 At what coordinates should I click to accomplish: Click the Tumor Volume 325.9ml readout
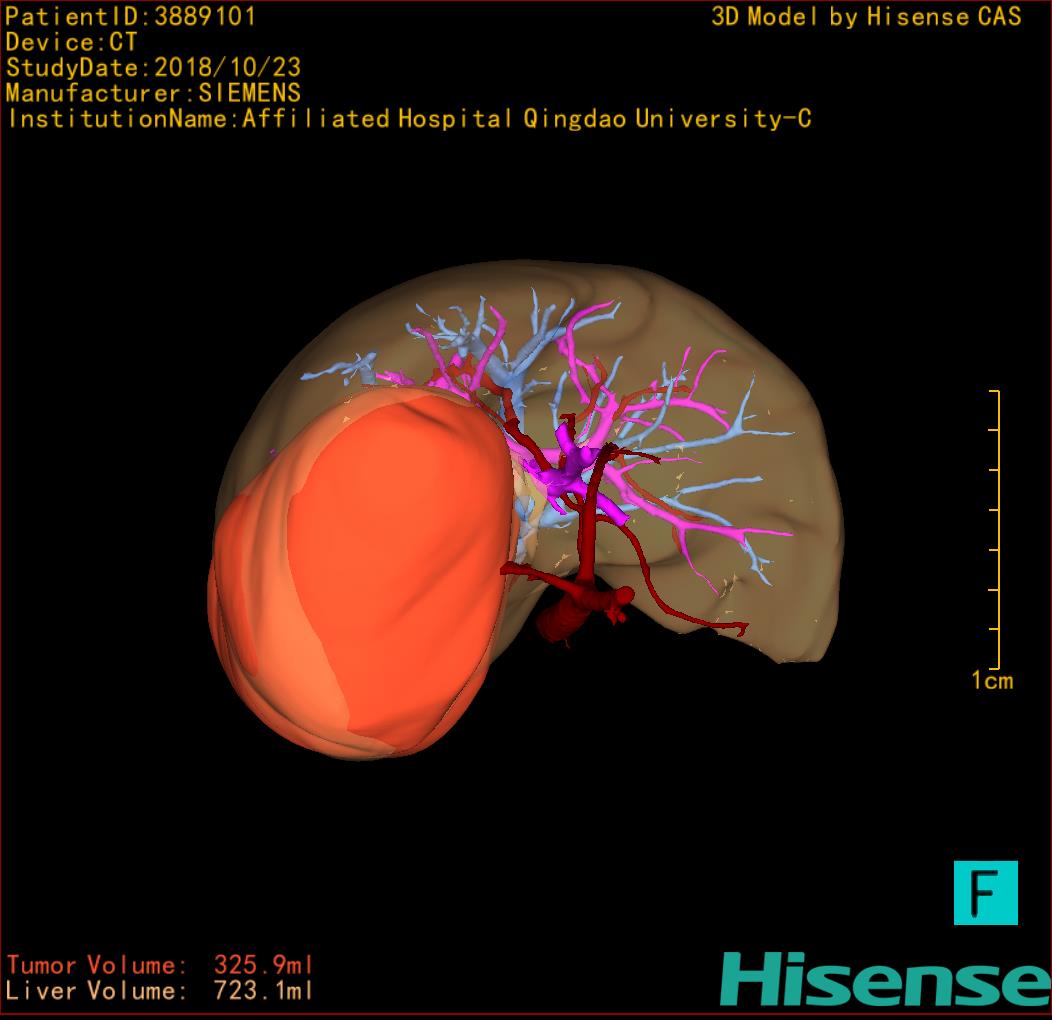(160, 965)
